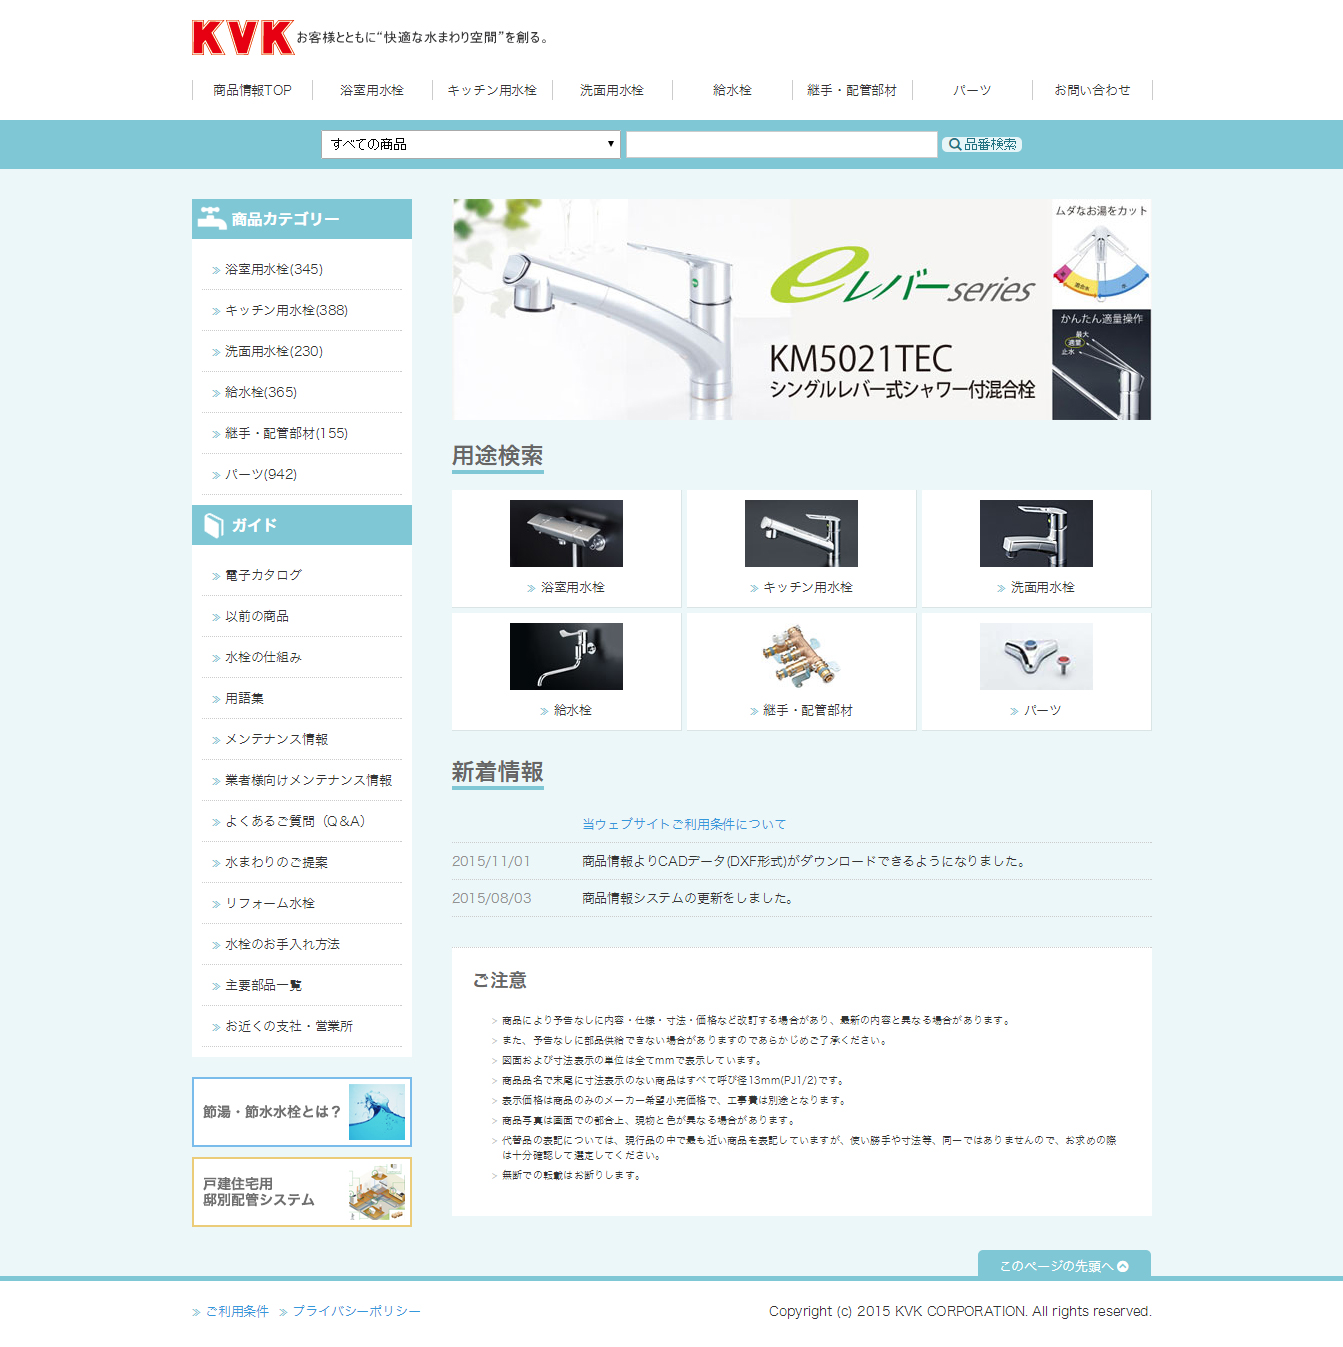1343x1347 pixels.
Task: Open 継手・配管部材 link under 用途検索
Action: pos(808,710)
